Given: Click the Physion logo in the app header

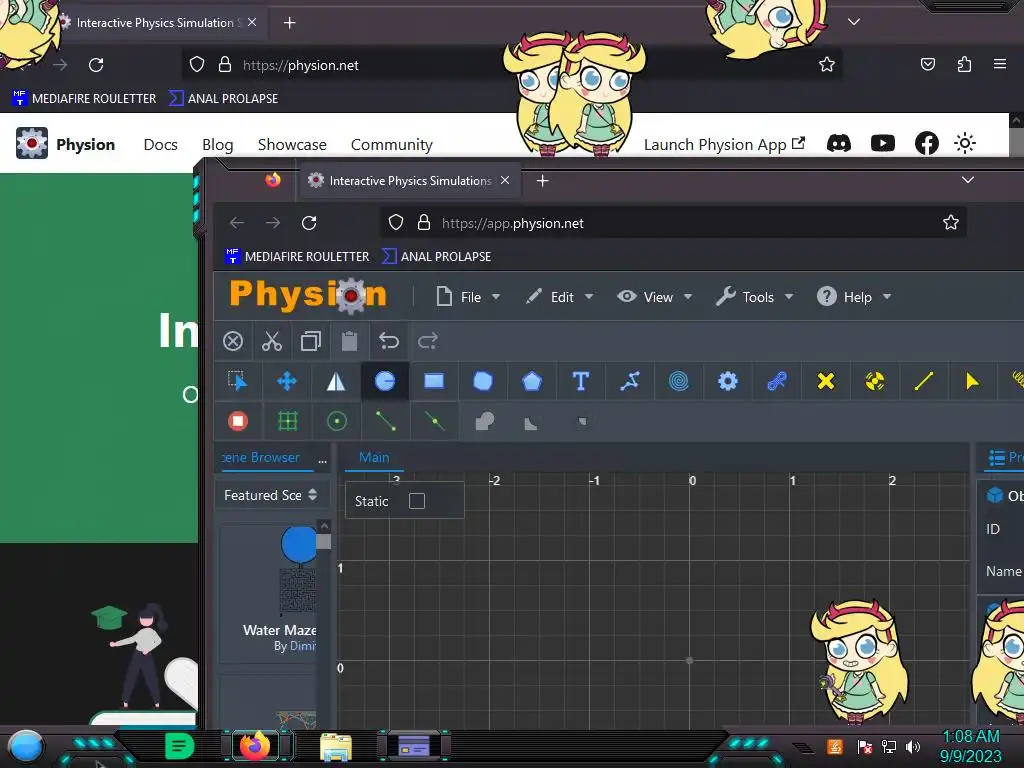Looking at the screenshot, I should [308, 295].
